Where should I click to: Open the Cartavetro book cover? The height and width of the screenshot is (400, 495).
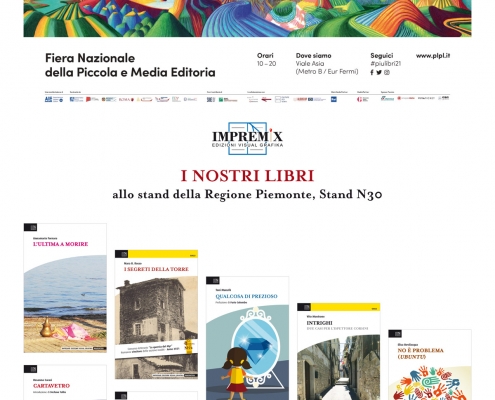tap(65, 382)
